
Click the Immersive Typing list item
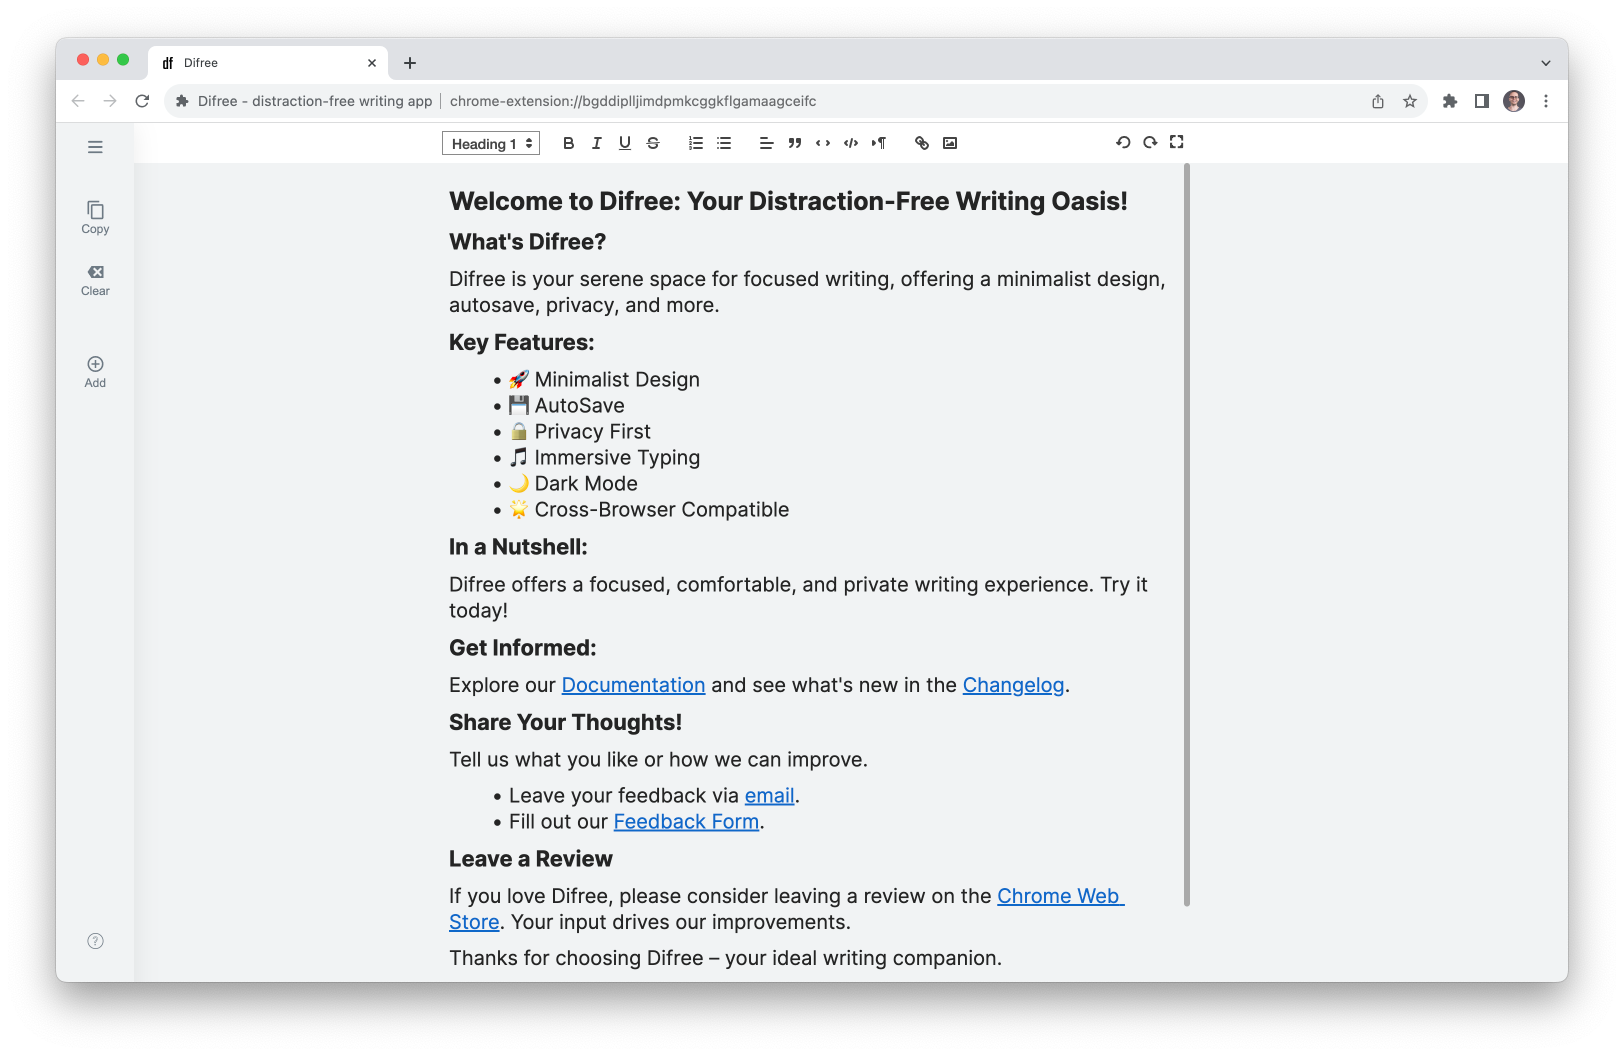[x=604, y=457]
